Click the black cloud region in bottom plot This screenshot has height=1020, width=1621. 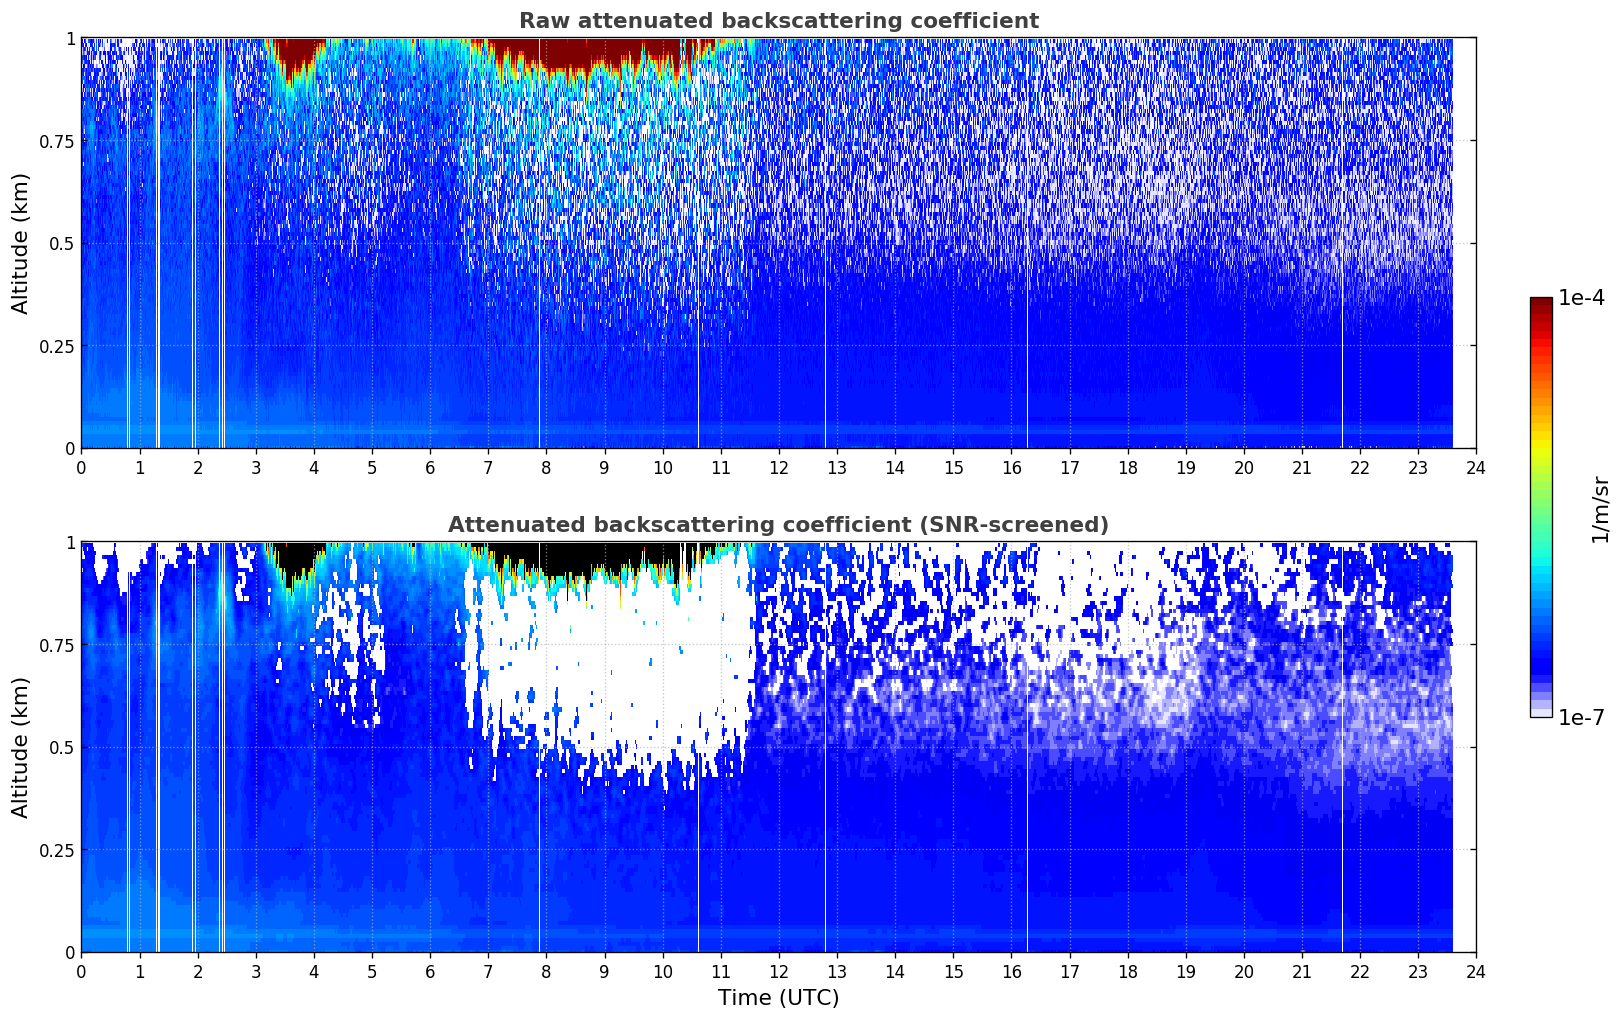pyautogui.click(x=600, y=558)
